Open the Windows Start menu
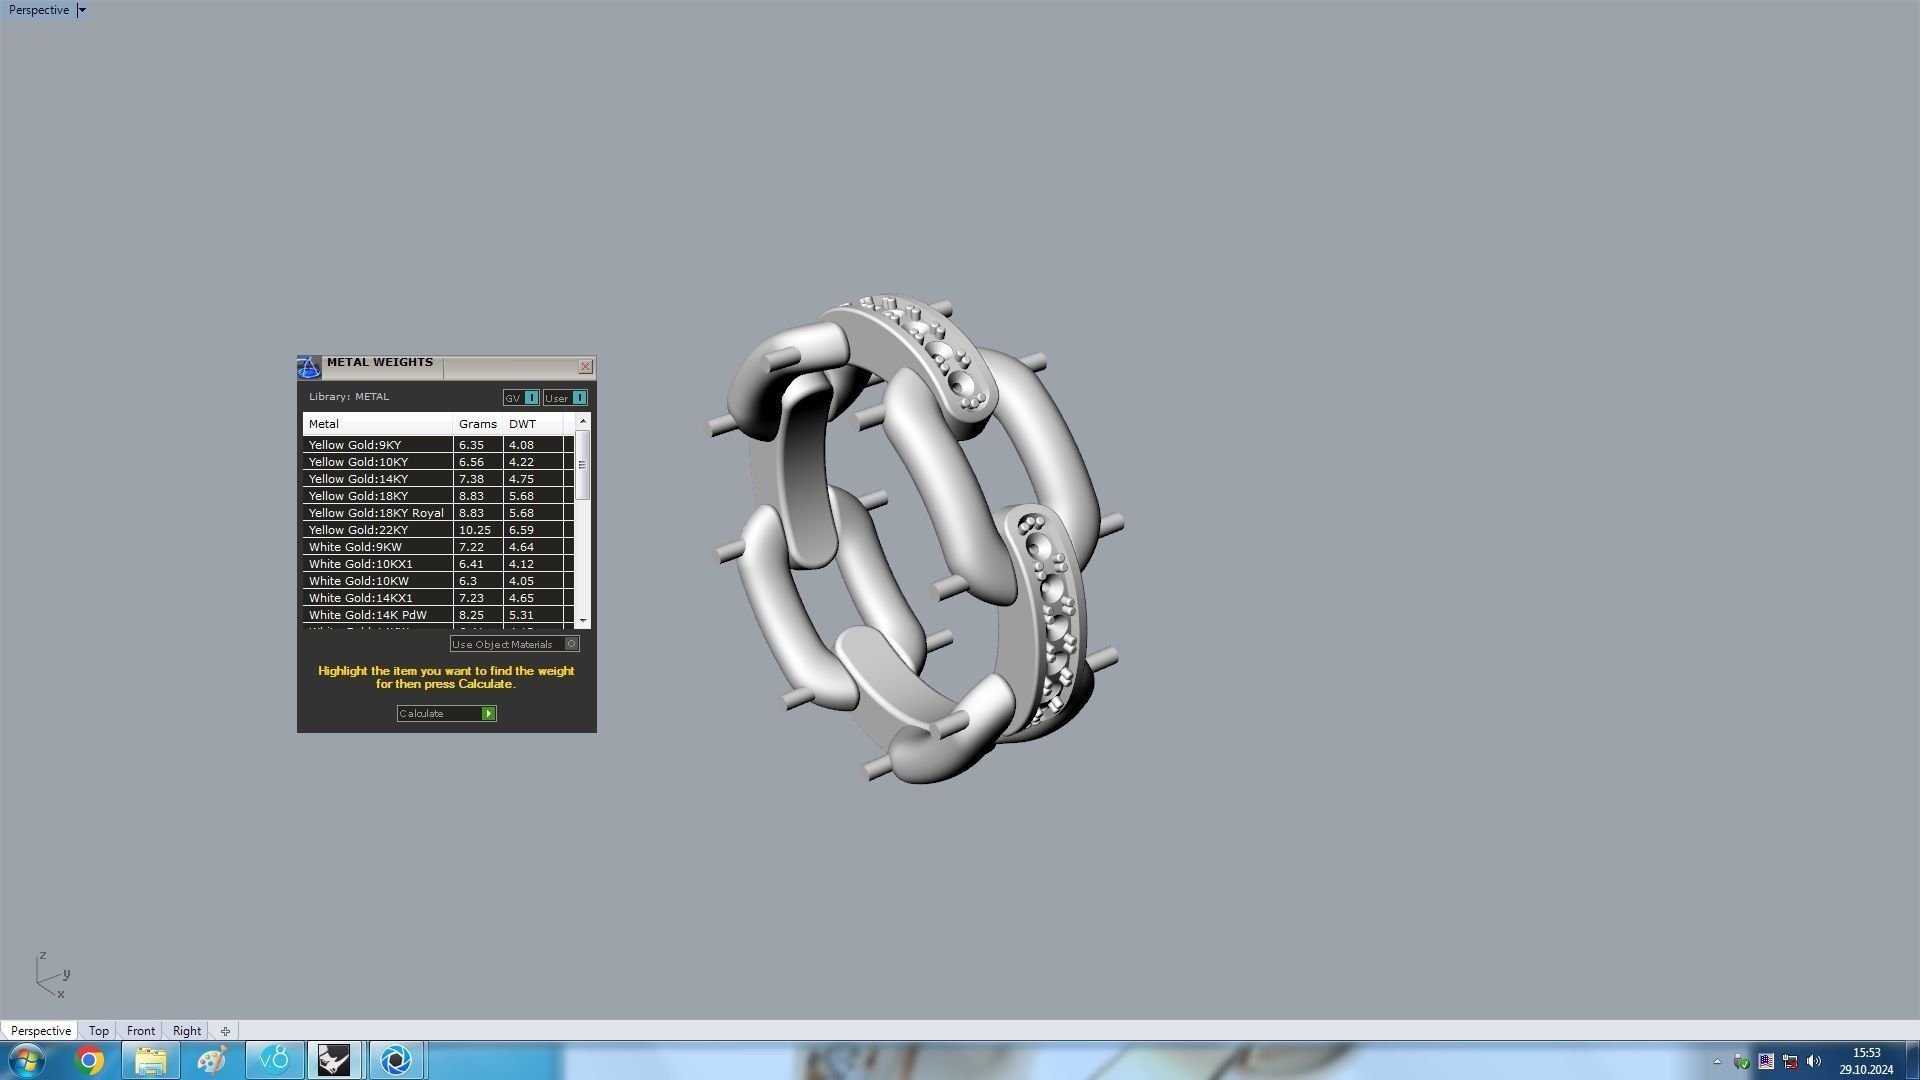The image size is (1920, 1080). [27, 1060]
